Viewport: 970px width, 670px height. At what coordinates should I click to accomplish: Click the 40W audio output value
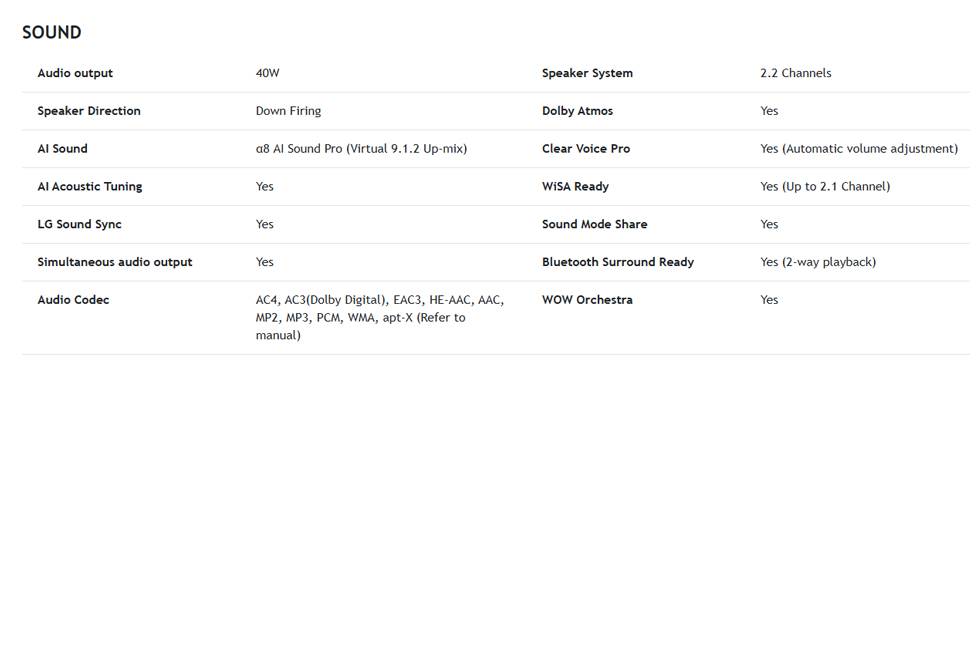[x=267, y=73]
